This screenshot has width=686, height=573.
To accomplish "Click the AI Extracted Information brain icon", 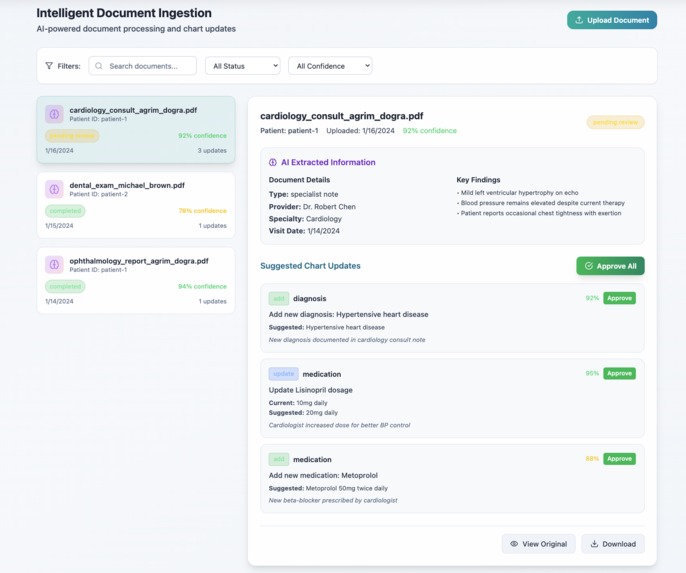I will click(x=273, y=162).
